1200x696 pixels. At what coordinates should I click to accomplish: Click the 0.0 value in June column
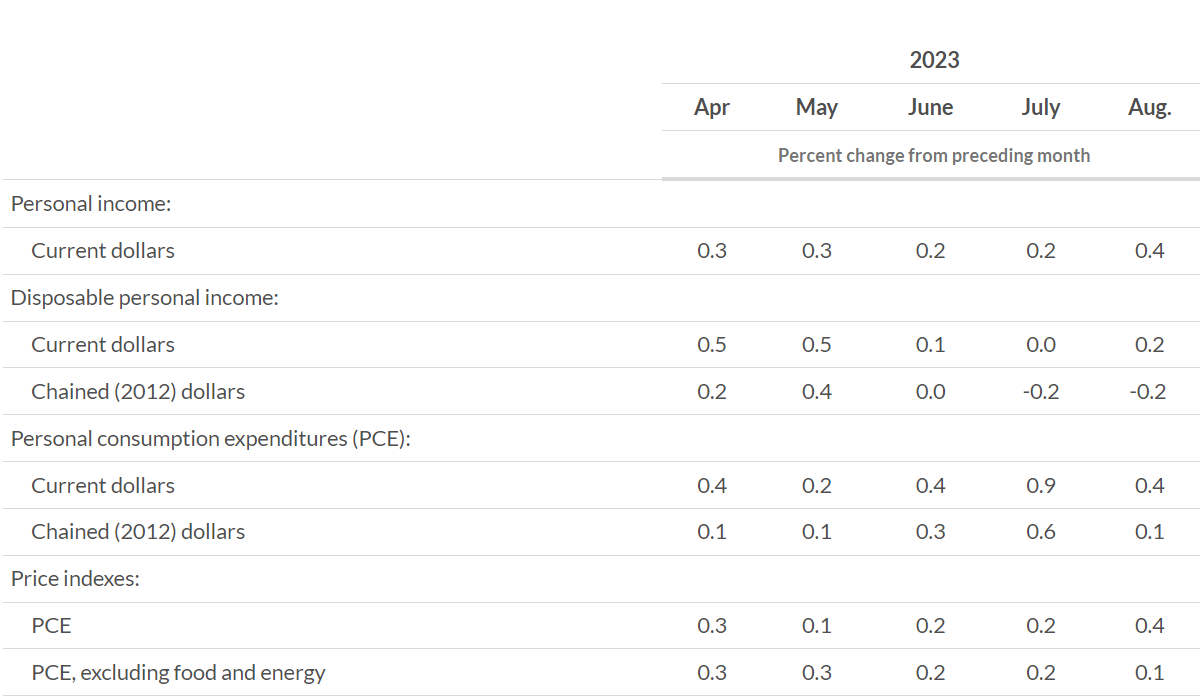coord(930,392)
